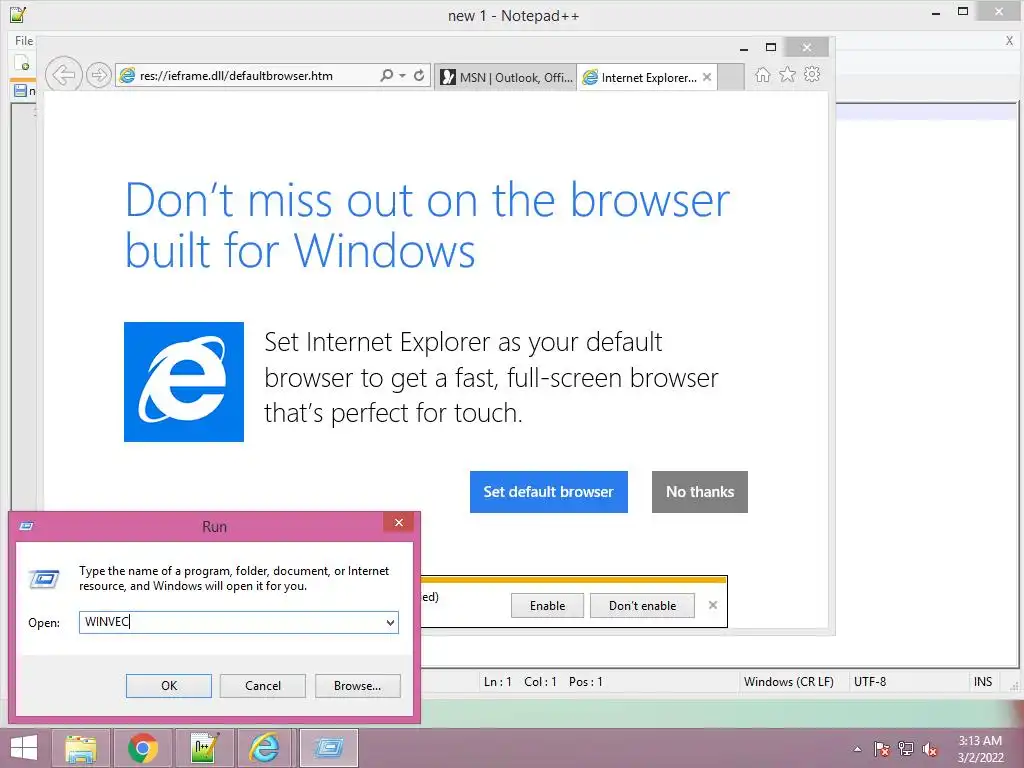The image size is (1024, 768).
Task: Open File Explorer from taskbar
Action: coord(81,748)
